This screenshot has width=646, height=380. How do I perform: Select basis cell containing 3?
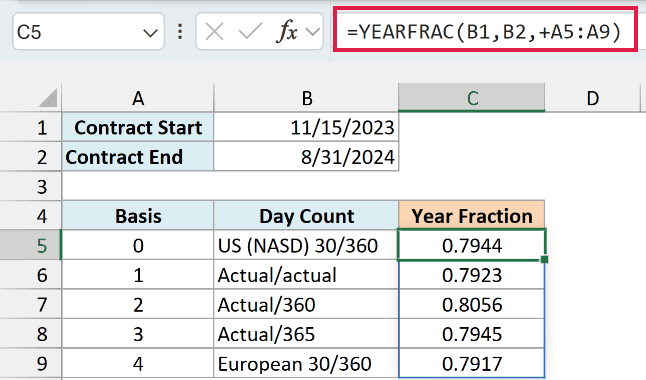138,334
